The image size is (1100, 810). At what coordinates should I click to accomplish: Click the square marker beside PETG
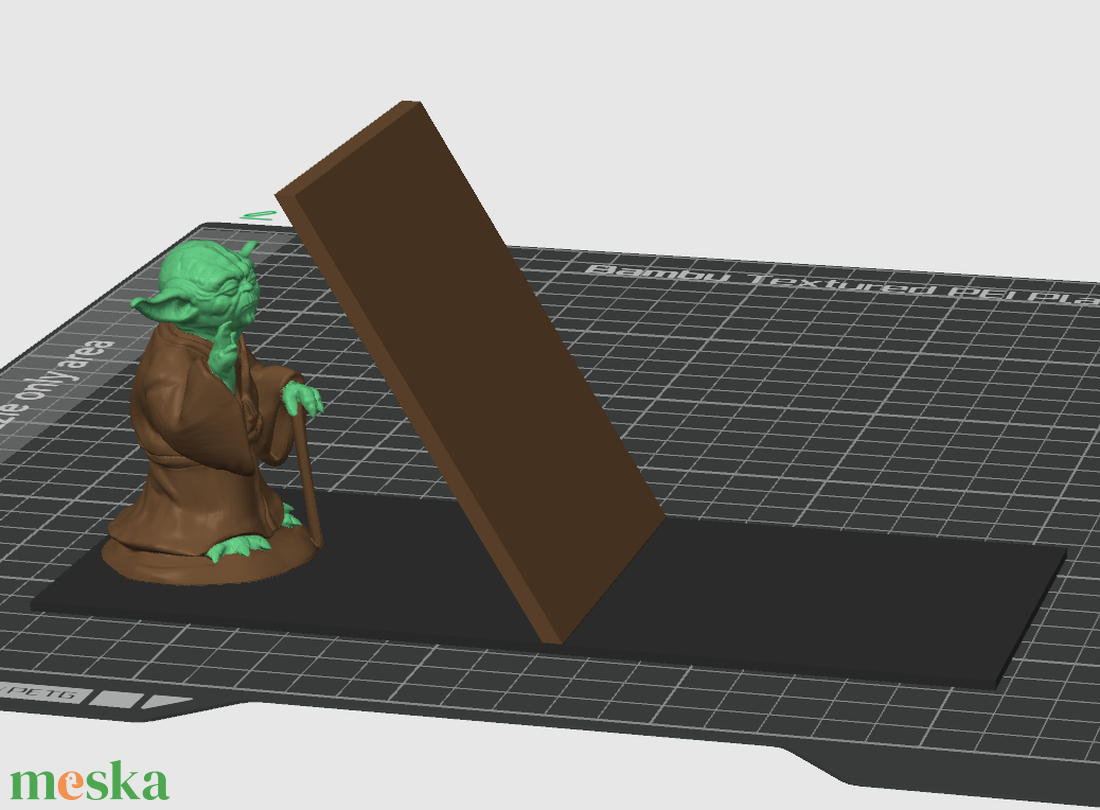pyautogui.click(x=120, y=699)
